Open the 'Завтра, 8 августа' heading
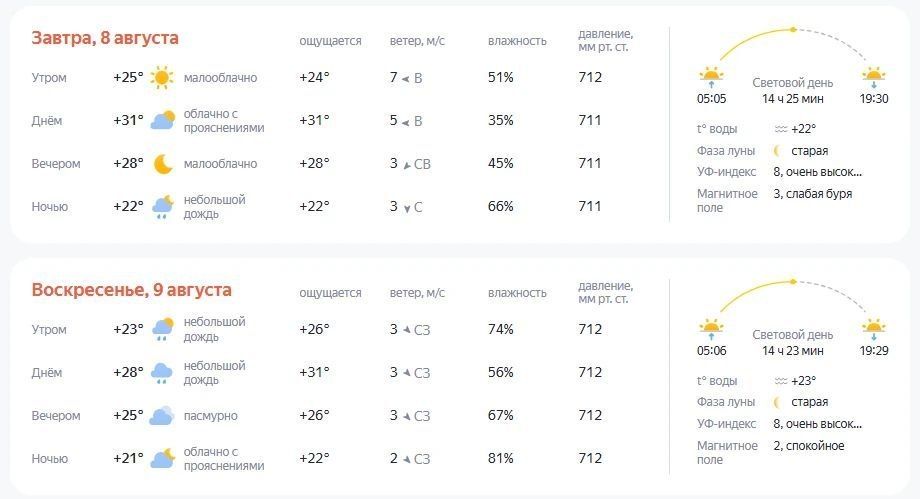Image resolution: width=920 pixels, height=499 pixels. pos(105,38)
